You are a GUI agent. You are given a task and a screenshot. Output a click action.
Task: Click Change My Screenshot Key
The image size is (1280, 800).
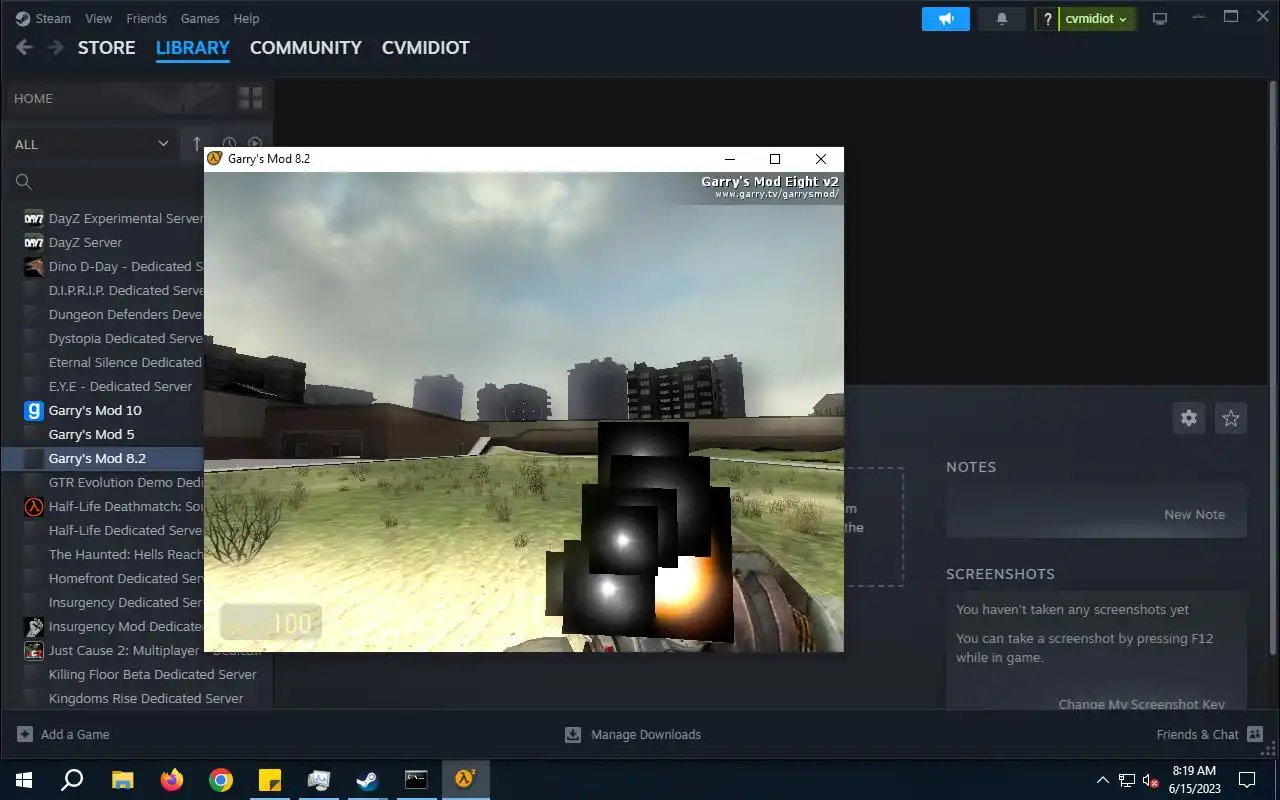[x=1141, y=704]
